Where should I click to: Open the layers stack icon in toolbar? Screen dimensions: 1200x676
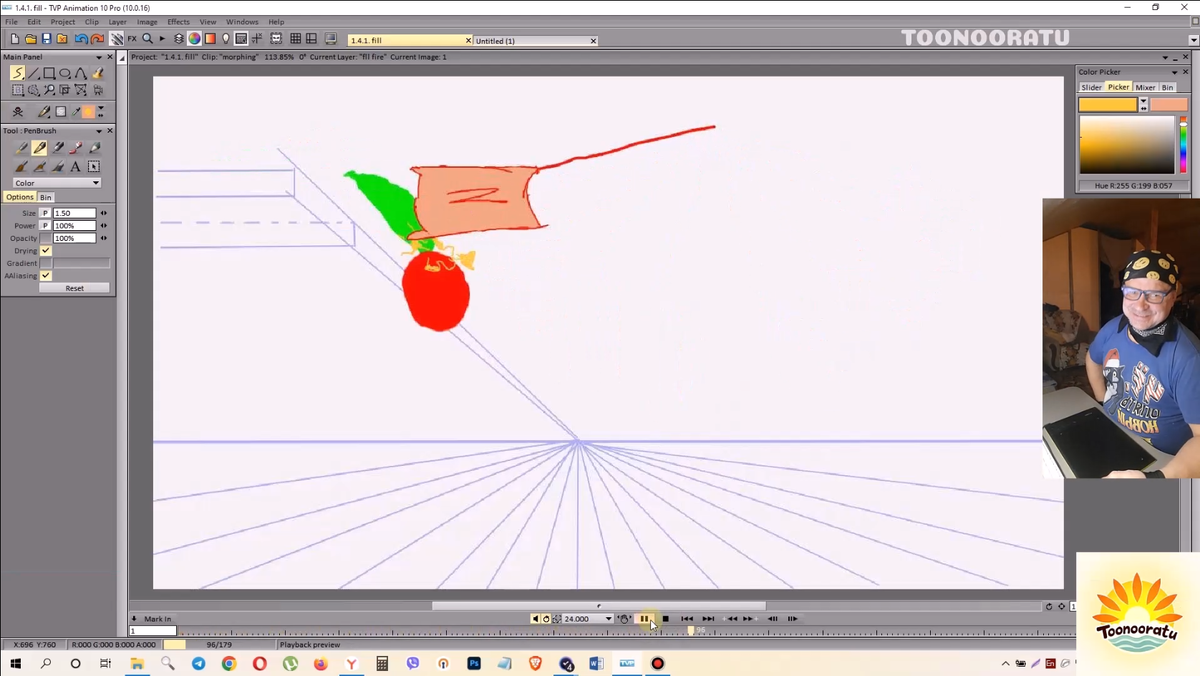pos(179,39)
